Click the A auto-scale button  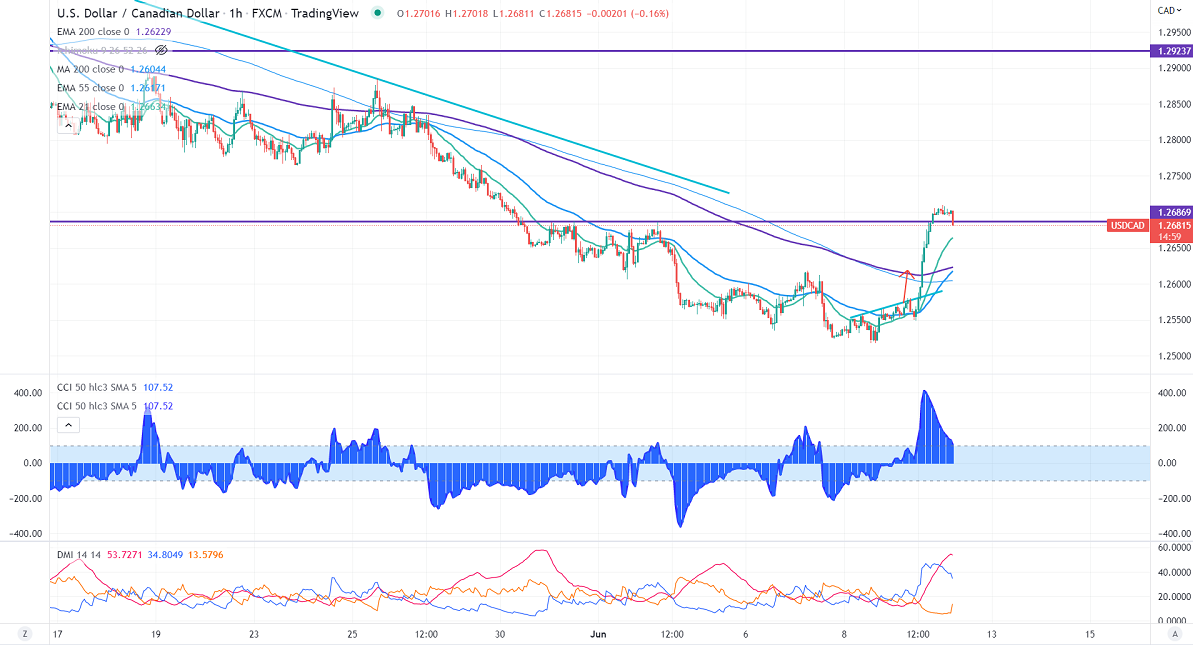[x=1175, y=634]
